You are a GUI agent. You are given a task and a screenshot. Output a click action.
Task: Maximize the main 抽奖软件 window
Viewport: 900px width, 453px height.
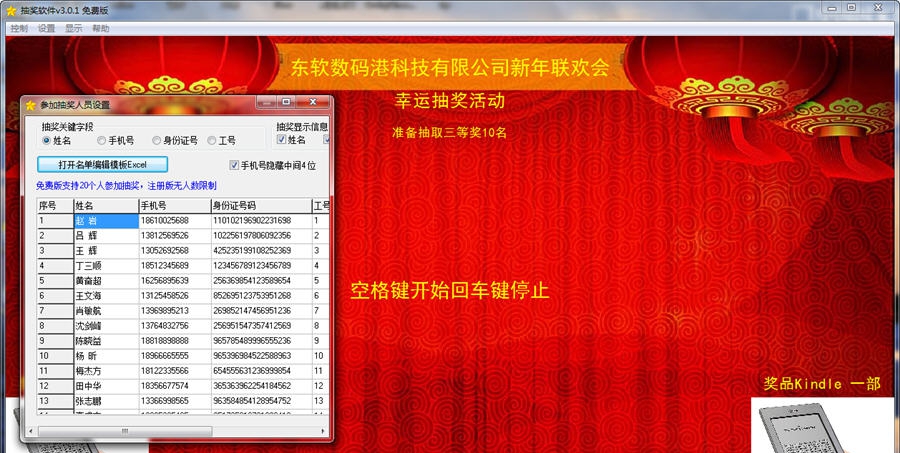852,7
